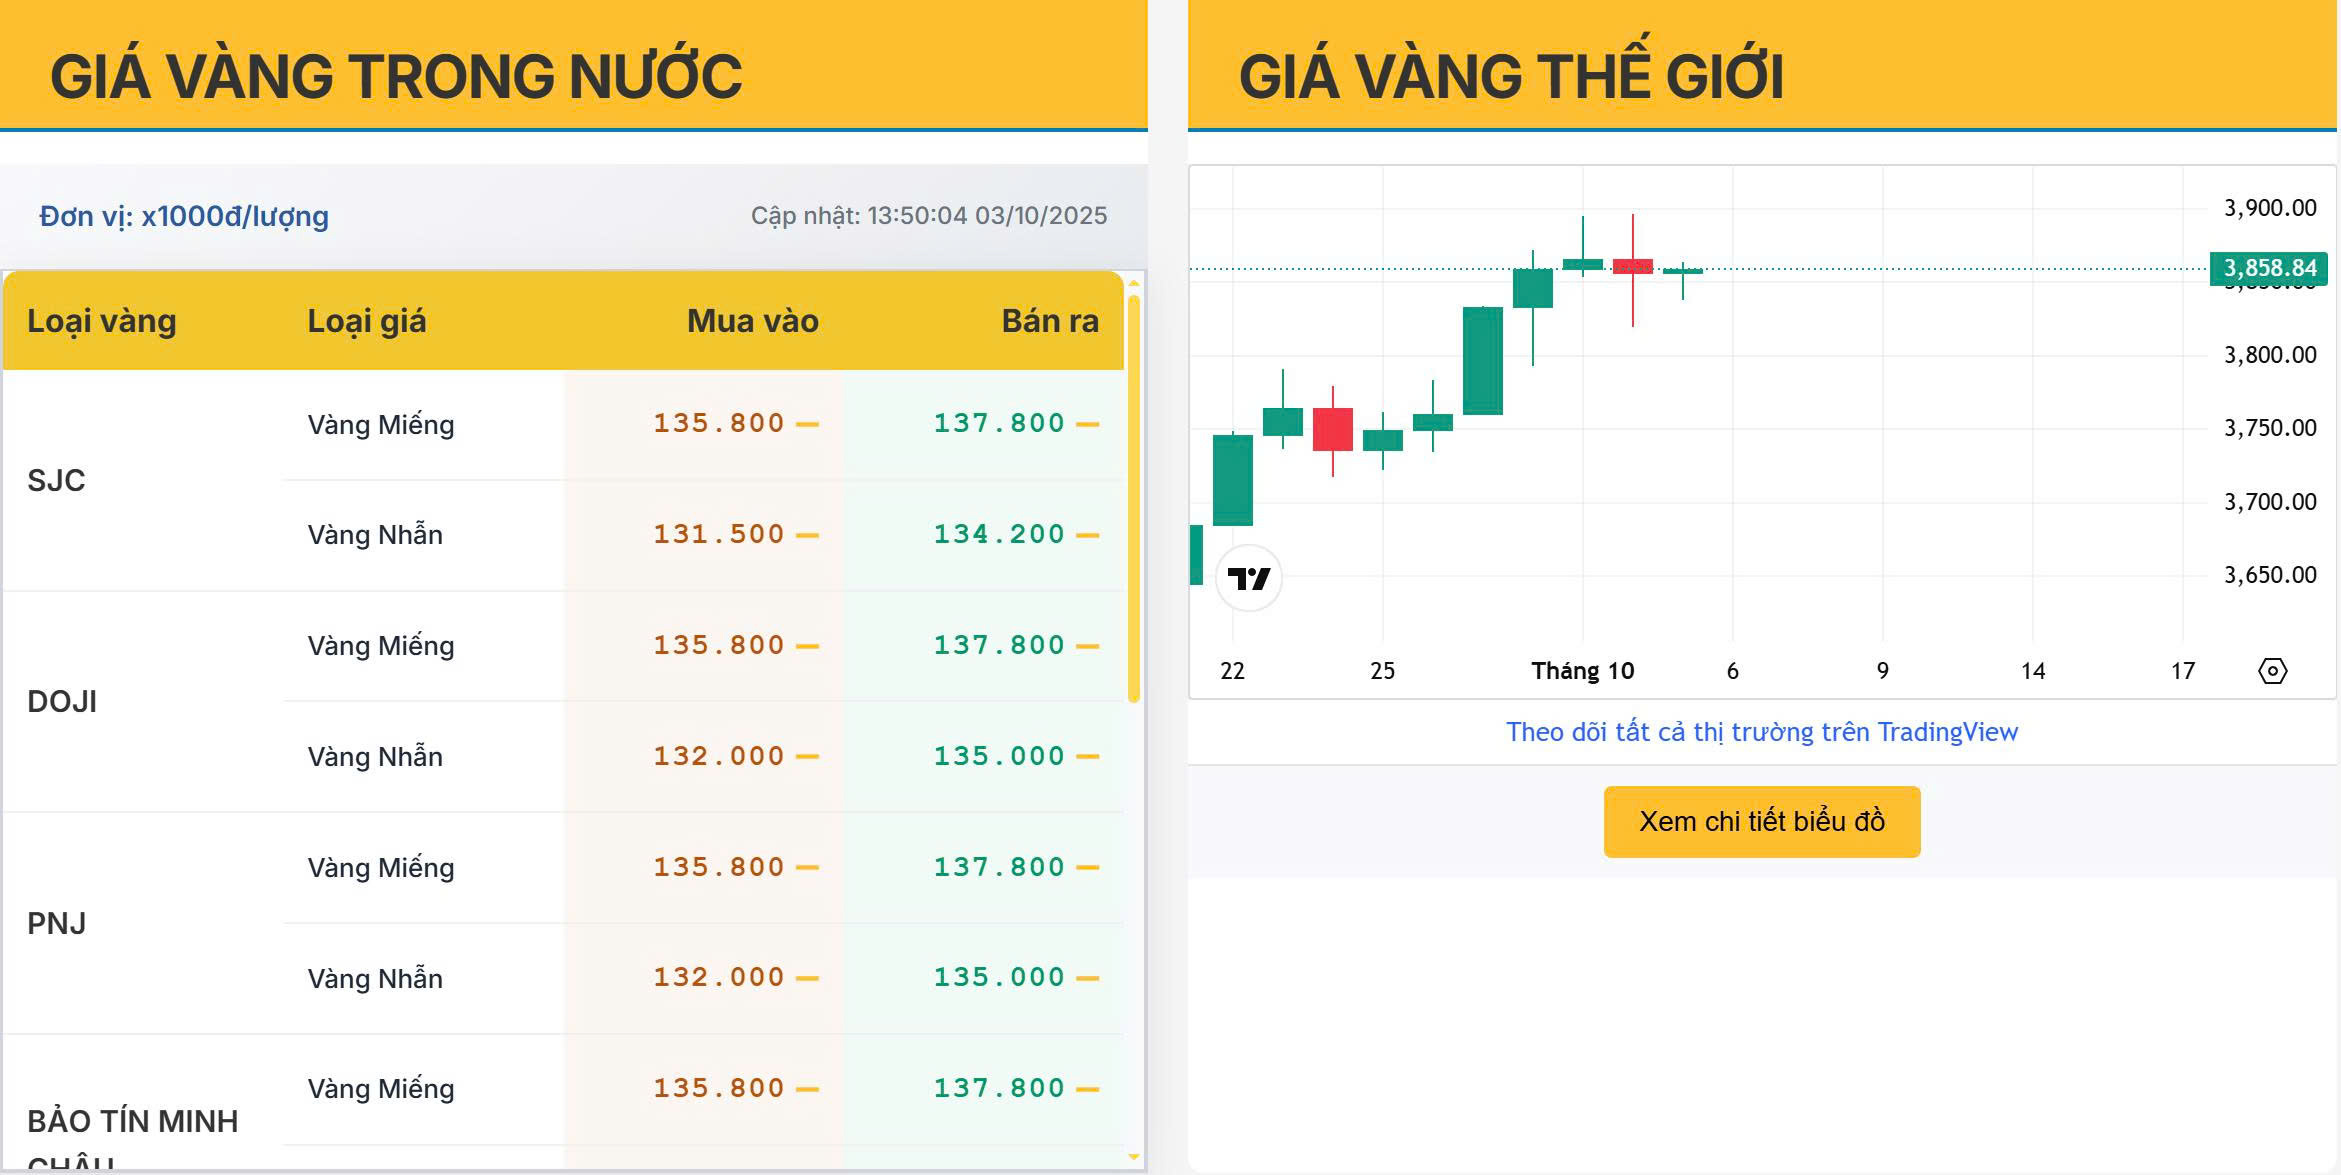Click the Tháng 10 date axis label
Image resolution: width=2341 pixels, height=1175 pixels.
click(1582, 671)
